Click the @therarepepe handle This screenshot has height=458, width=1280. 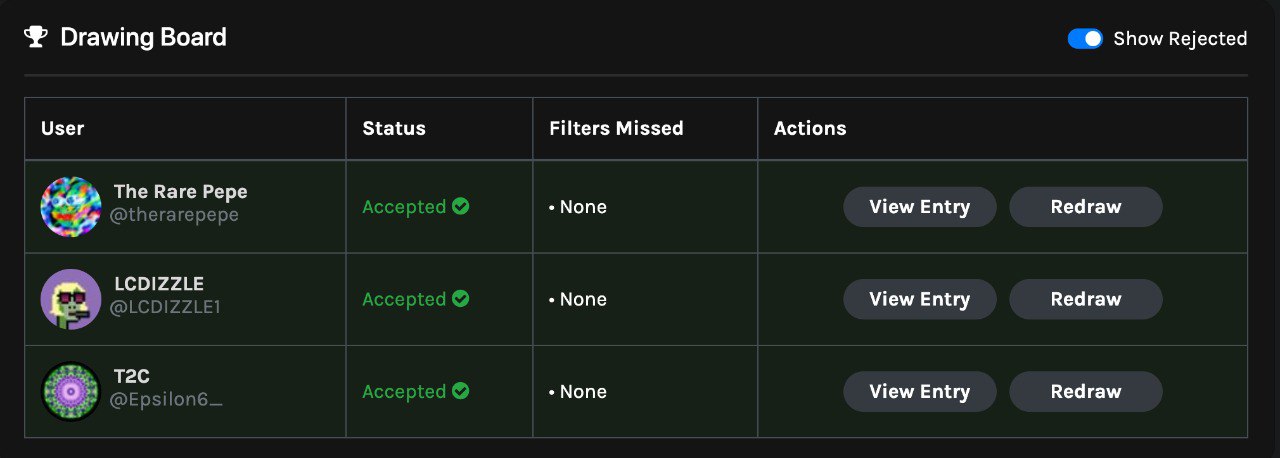click(176, 215)
